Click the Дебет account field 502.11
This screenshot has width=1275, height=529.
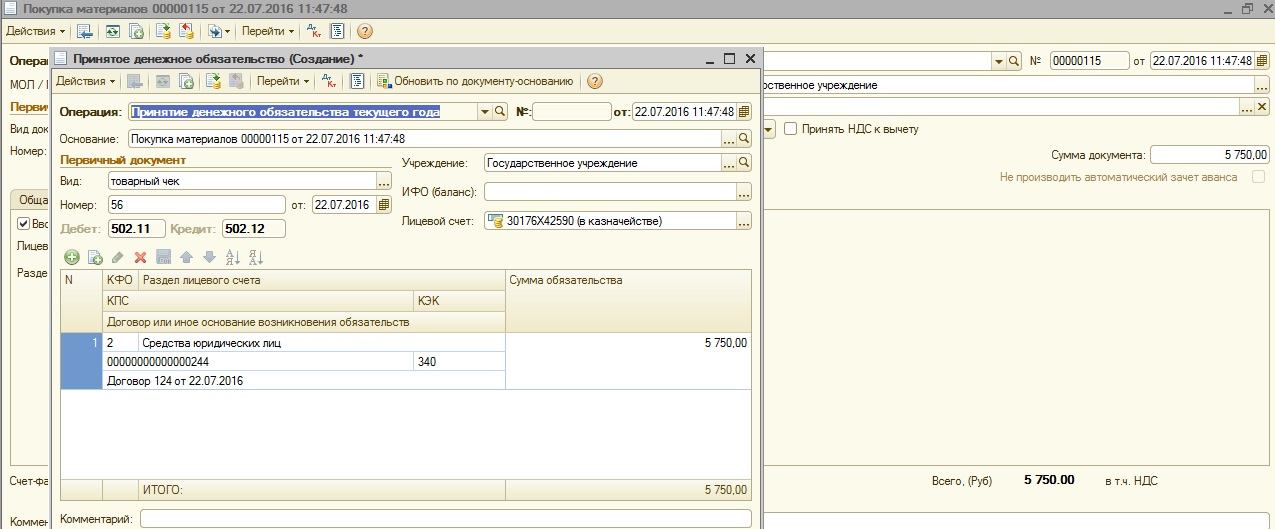pyautogui.click(x=137, y=229)
